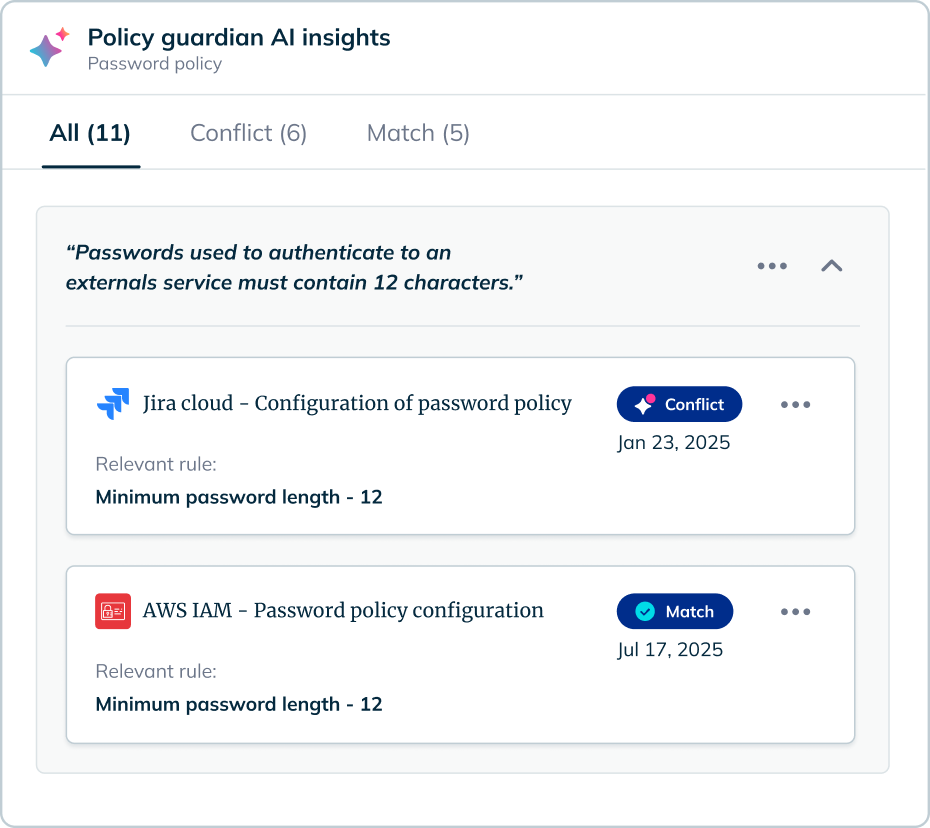This screenshot has height=828, width=930.
Task: Click the Jira cloud logo icon
Action: (113, 404)
